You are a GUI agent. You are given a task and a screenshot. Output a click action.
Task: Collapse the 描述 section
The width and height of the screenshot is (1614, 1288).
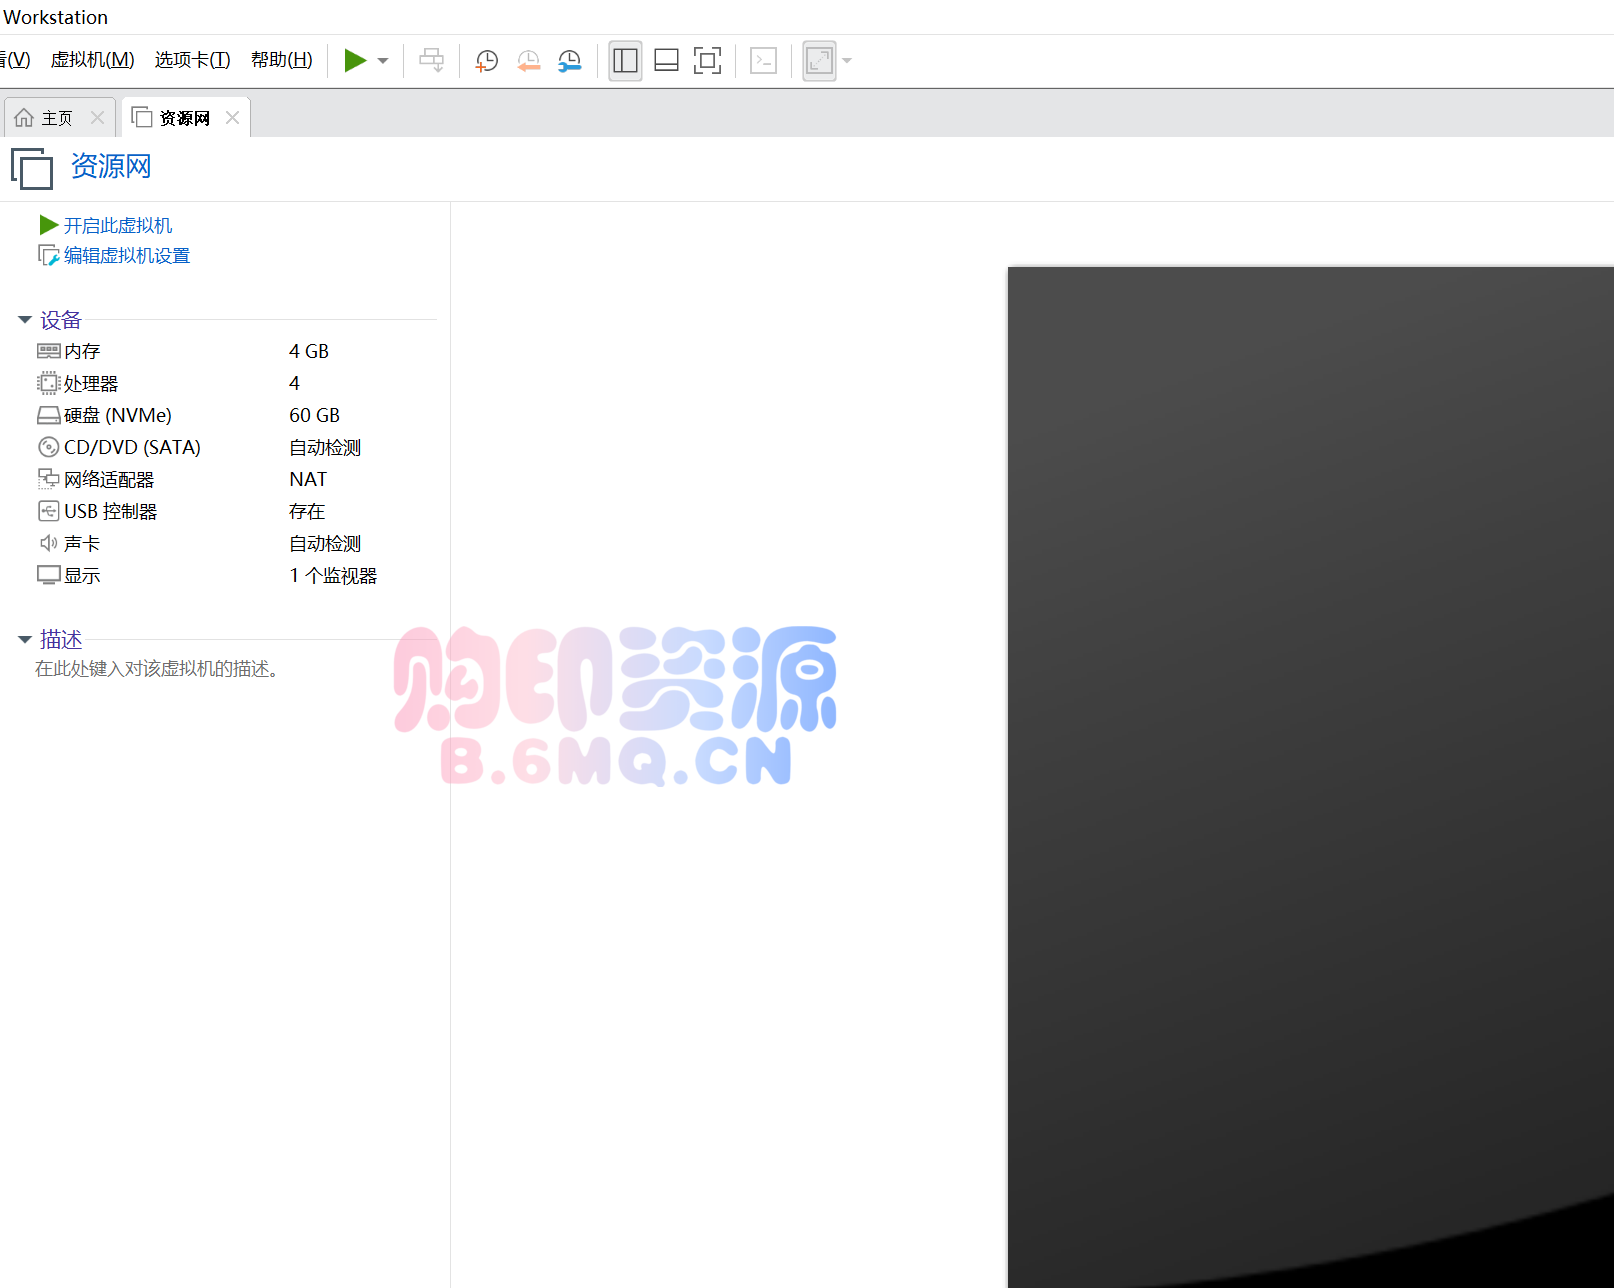25,639
